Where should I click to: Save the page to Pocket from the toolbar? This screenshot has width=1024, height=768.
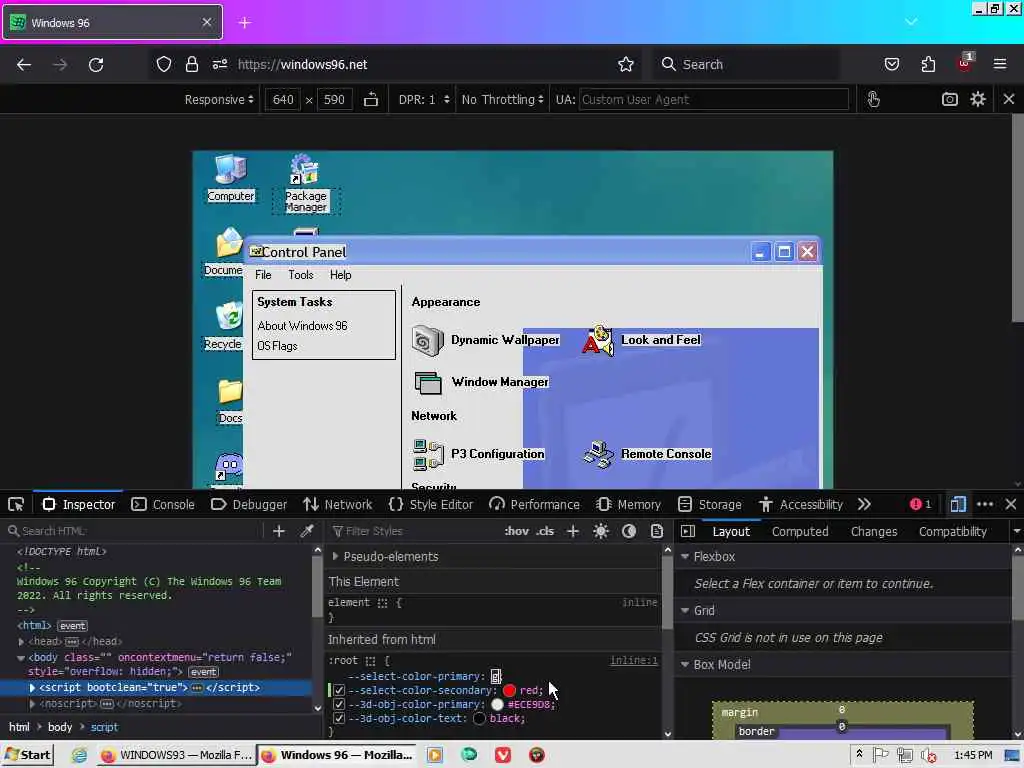[x=892, y=64]
